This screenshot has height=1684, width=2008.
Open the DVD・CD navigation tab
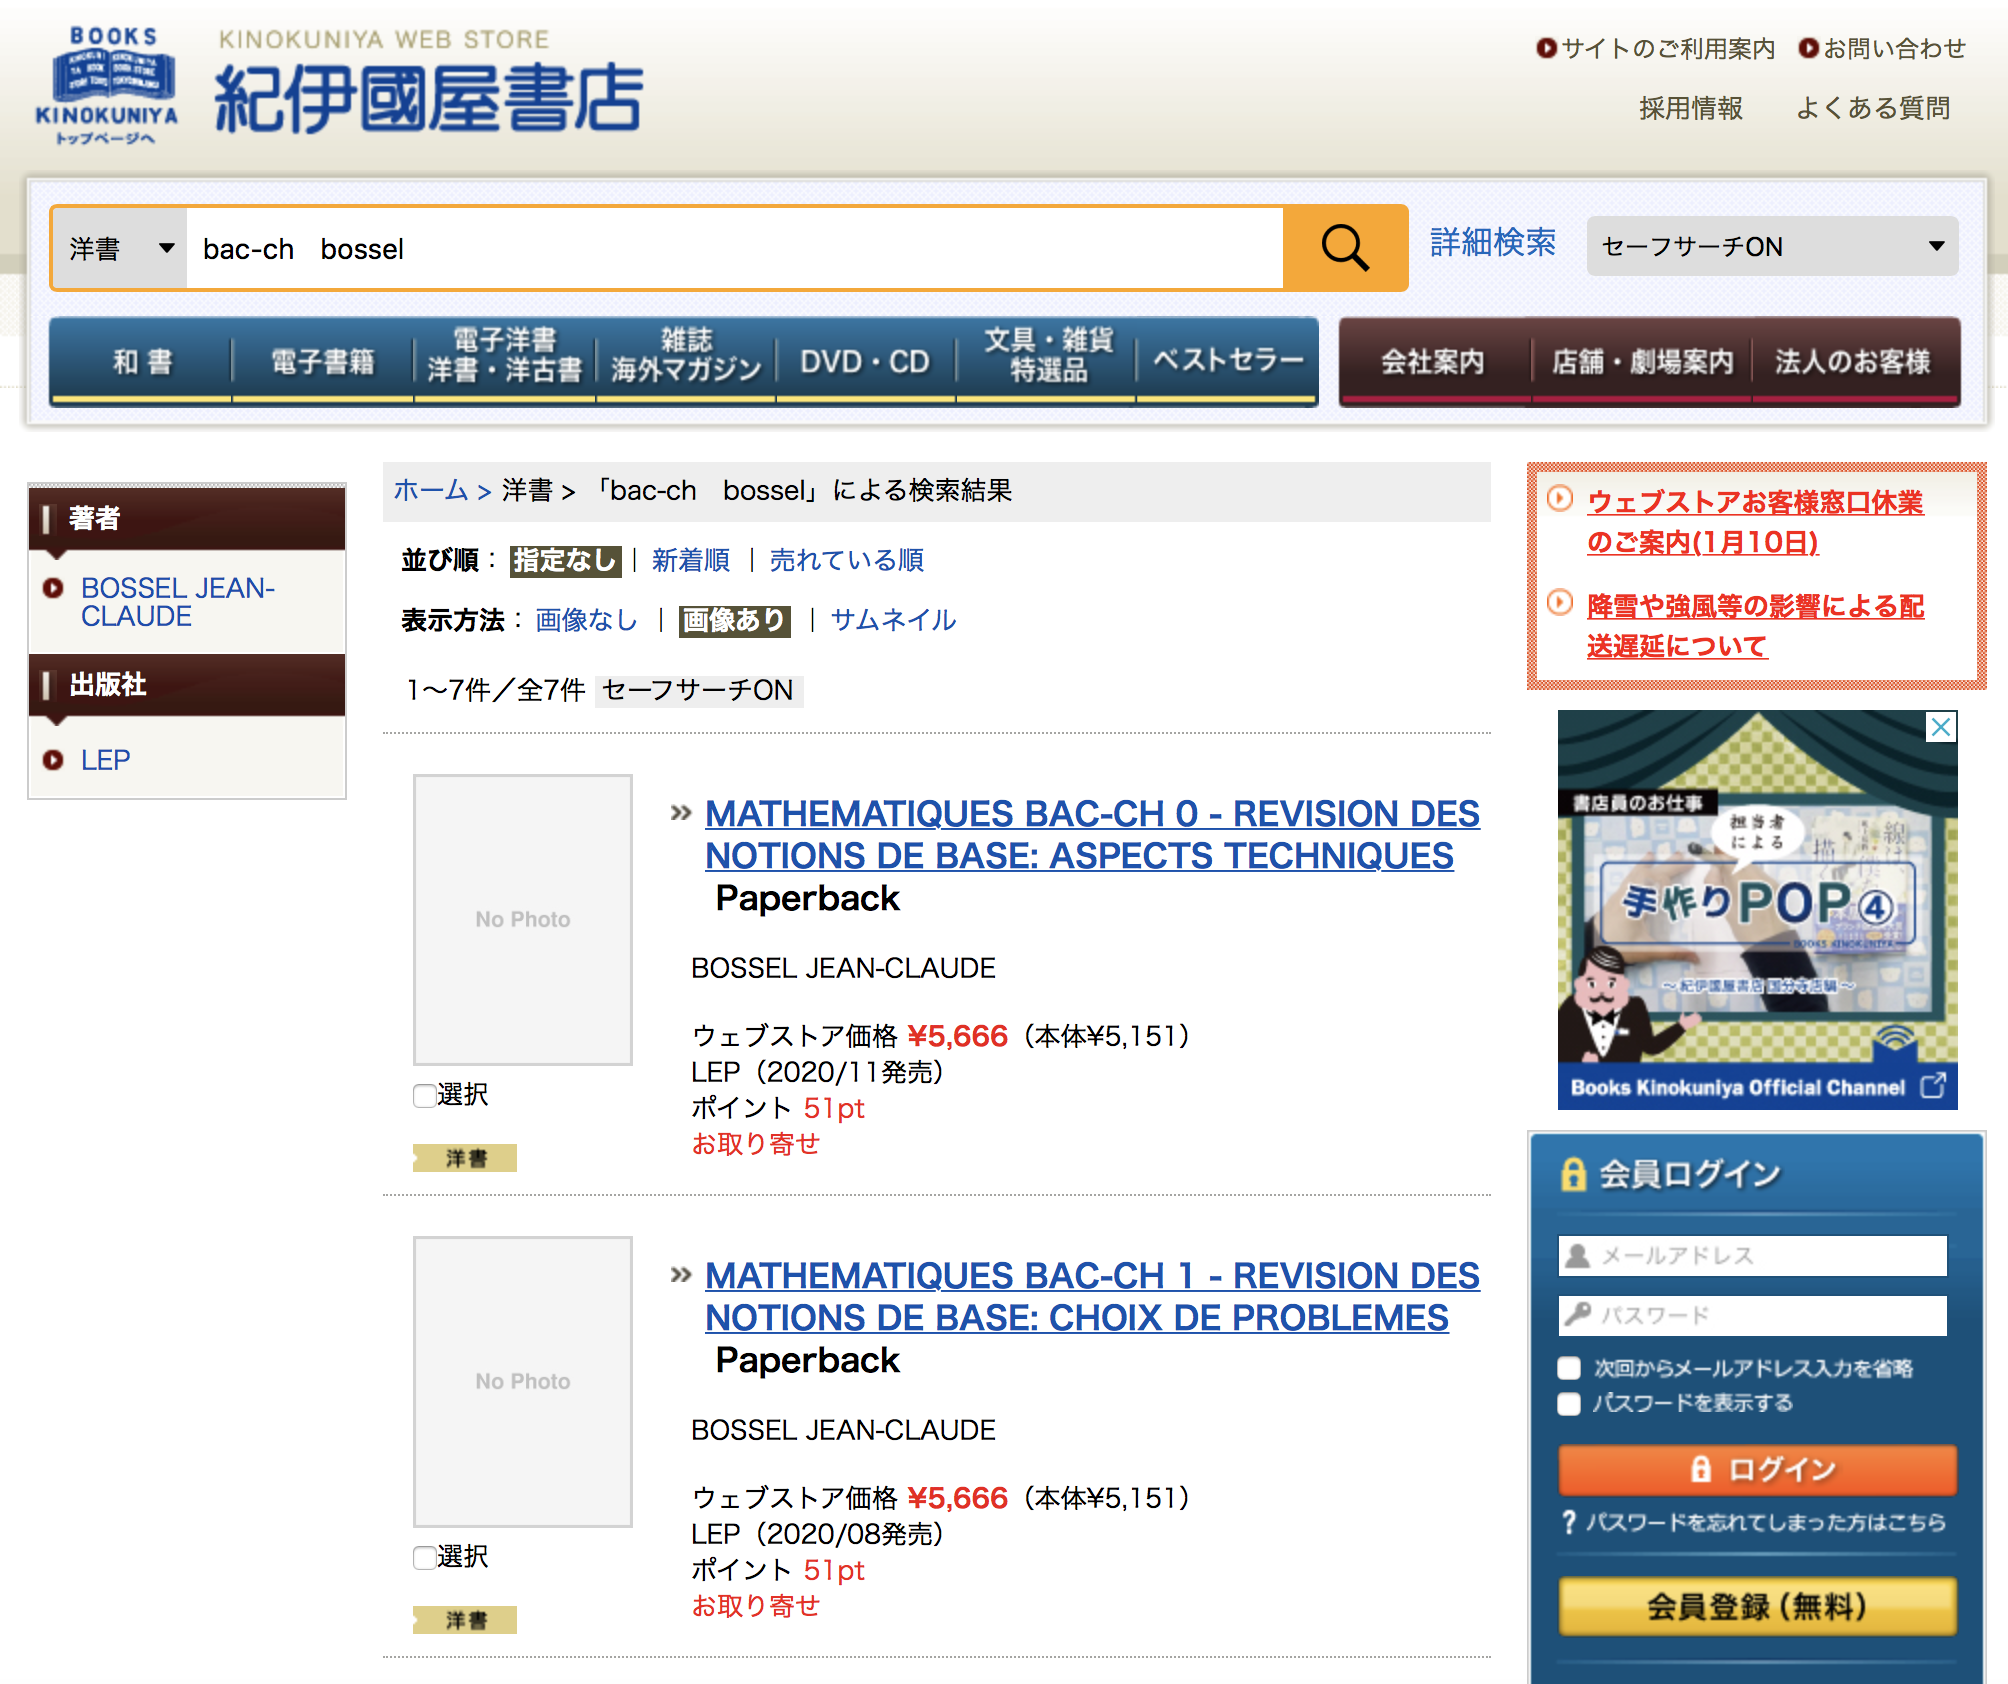pos(866,361)
